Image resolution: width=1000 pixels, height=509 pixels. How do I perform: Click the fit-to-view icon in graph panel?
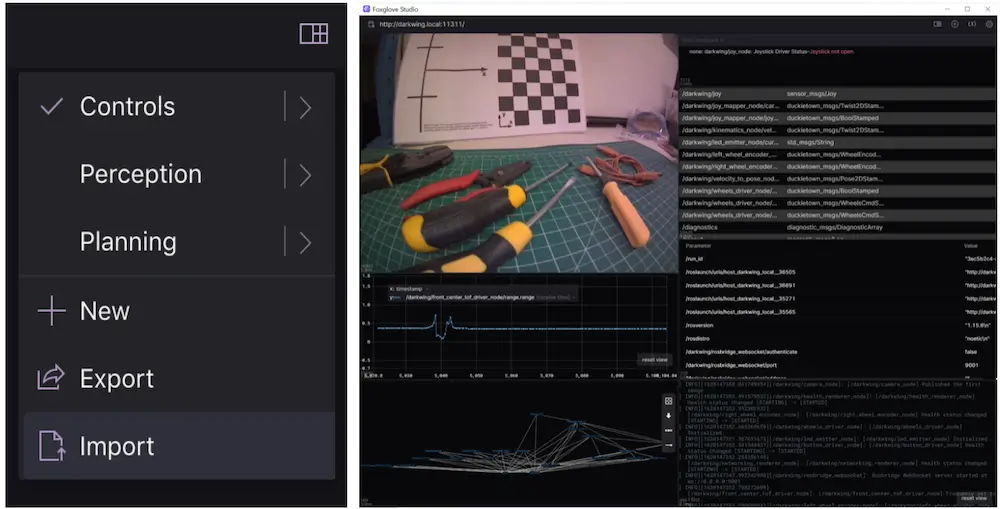tap(668, 401)
